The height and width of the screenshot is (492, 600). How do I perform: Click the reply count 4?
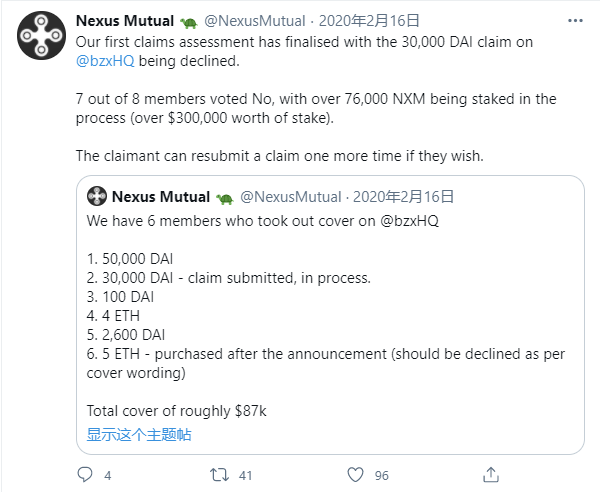[107, 475]
